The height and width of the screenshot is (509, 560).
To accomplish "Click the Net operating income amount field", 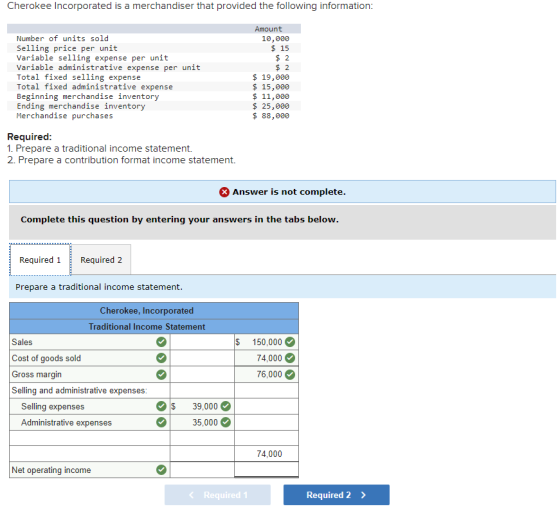I will tap(266, 469).
